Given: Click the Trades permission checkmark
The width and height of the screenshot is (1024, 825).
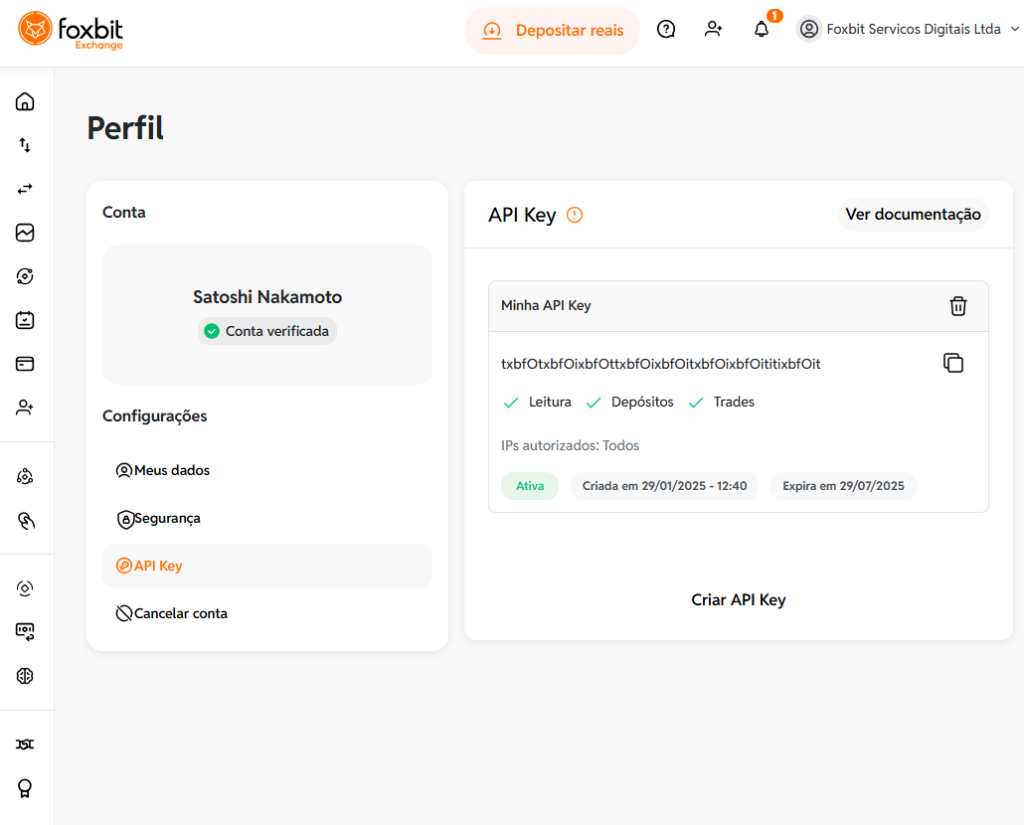Looking at the screenshot, I should [696, 402].
